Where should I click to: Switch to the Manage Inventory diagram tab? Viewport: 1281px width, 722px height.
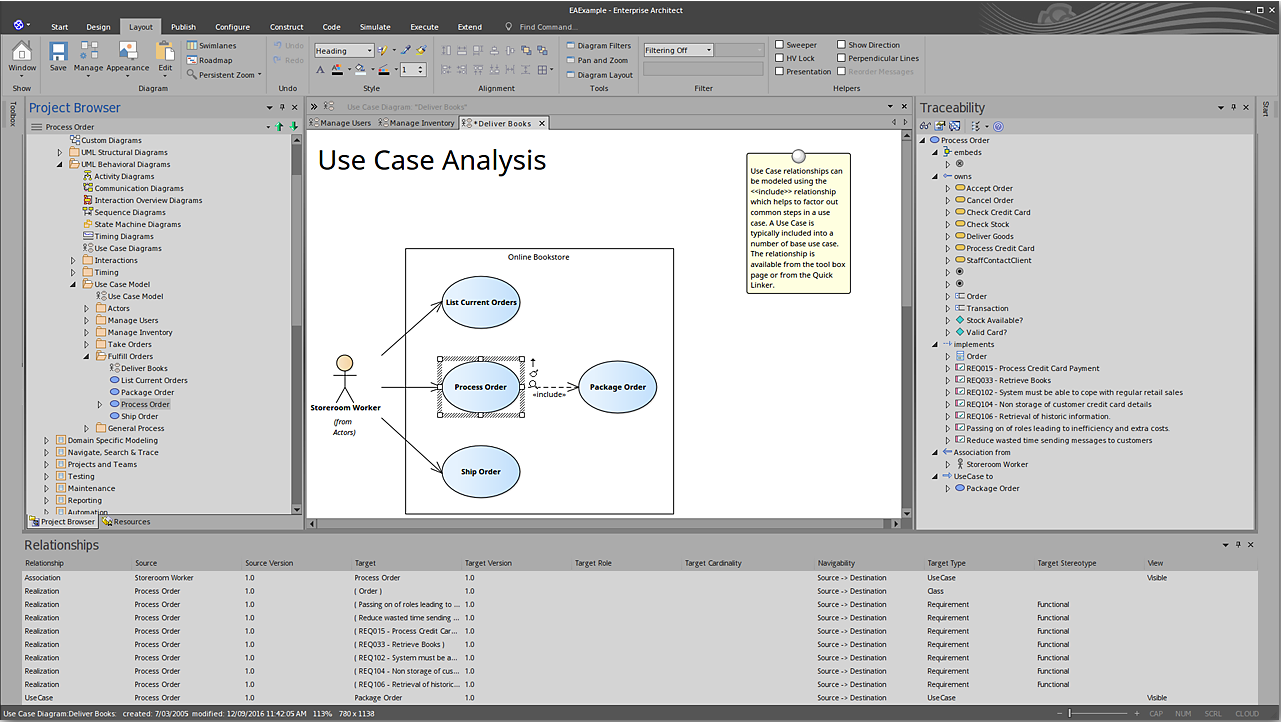point(416,123)
